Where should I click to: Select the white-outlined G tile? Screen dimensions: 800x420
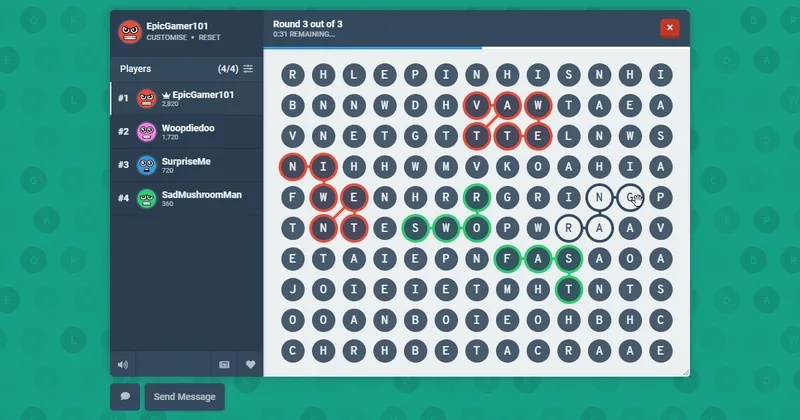tap(630, 197)
